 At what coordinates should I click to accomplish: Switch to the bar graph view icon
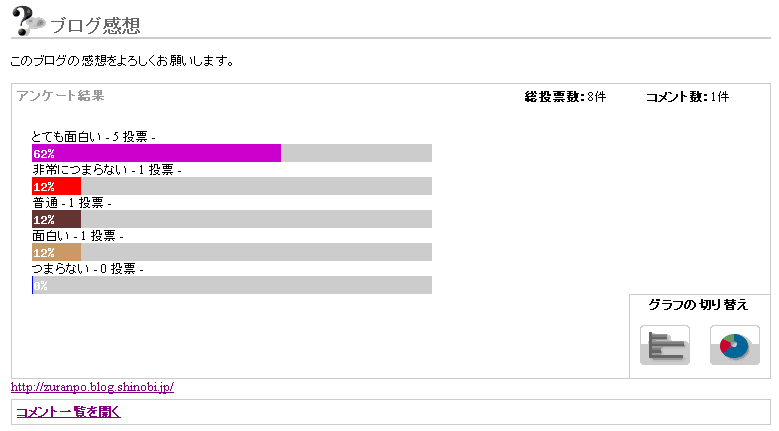[664, 346]
